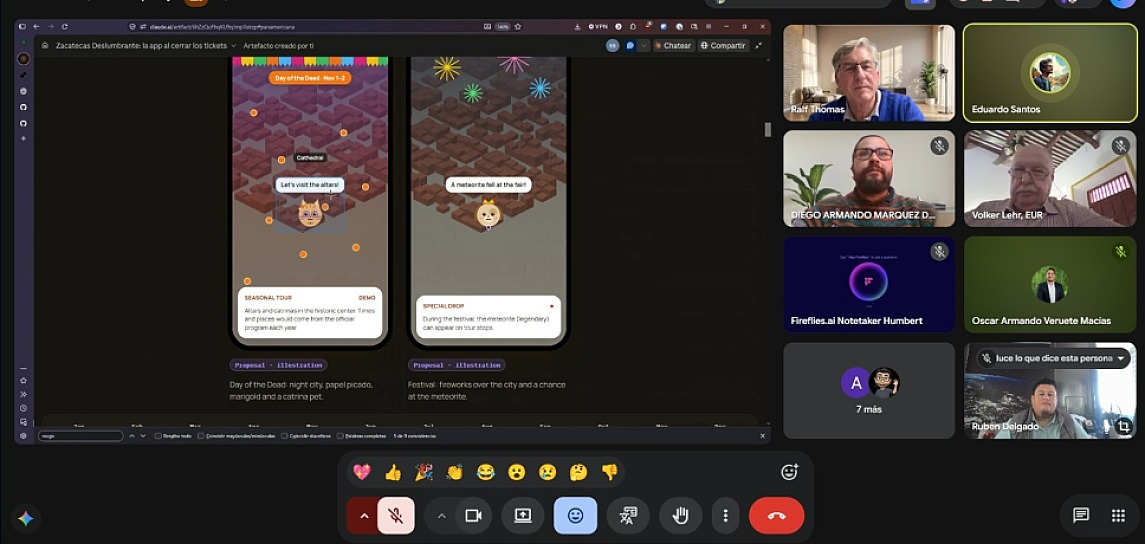The height and width of the screenshot is (544, 1145).
Task: Select Fireflies.ai Notetaker tile
Action: tap(869, 284)
